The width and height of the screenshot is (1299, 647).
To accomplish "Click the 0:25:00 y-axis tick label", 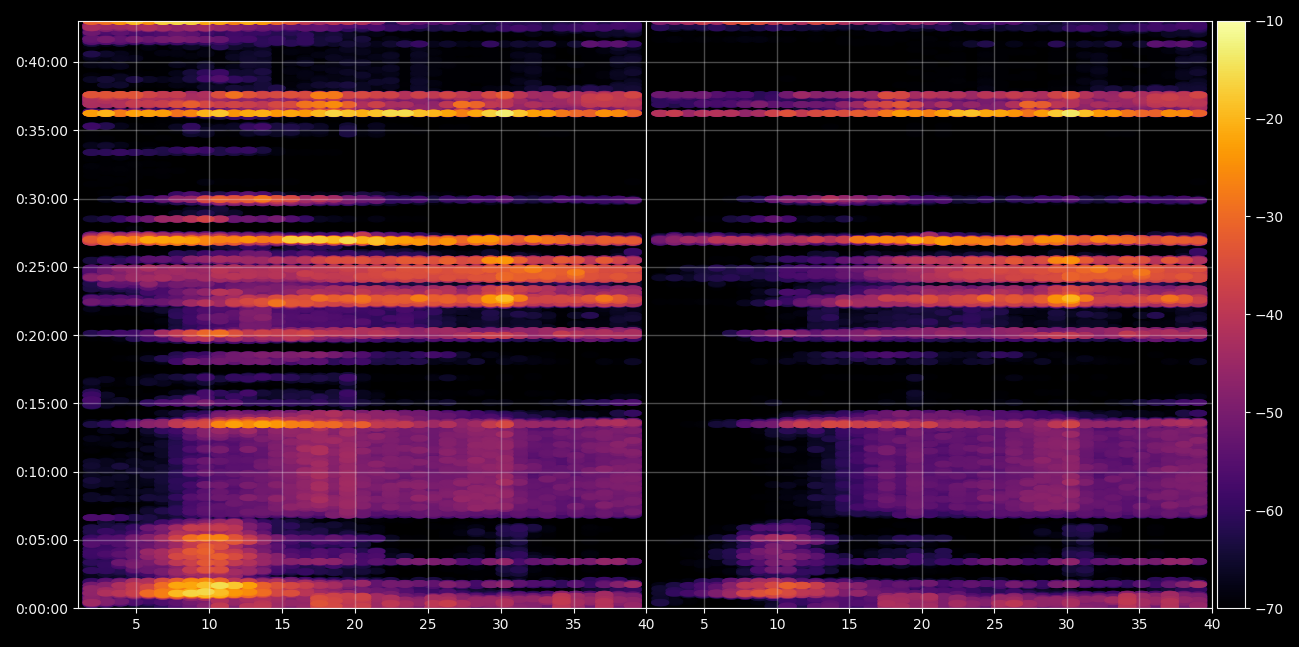I will coord(41,267).
